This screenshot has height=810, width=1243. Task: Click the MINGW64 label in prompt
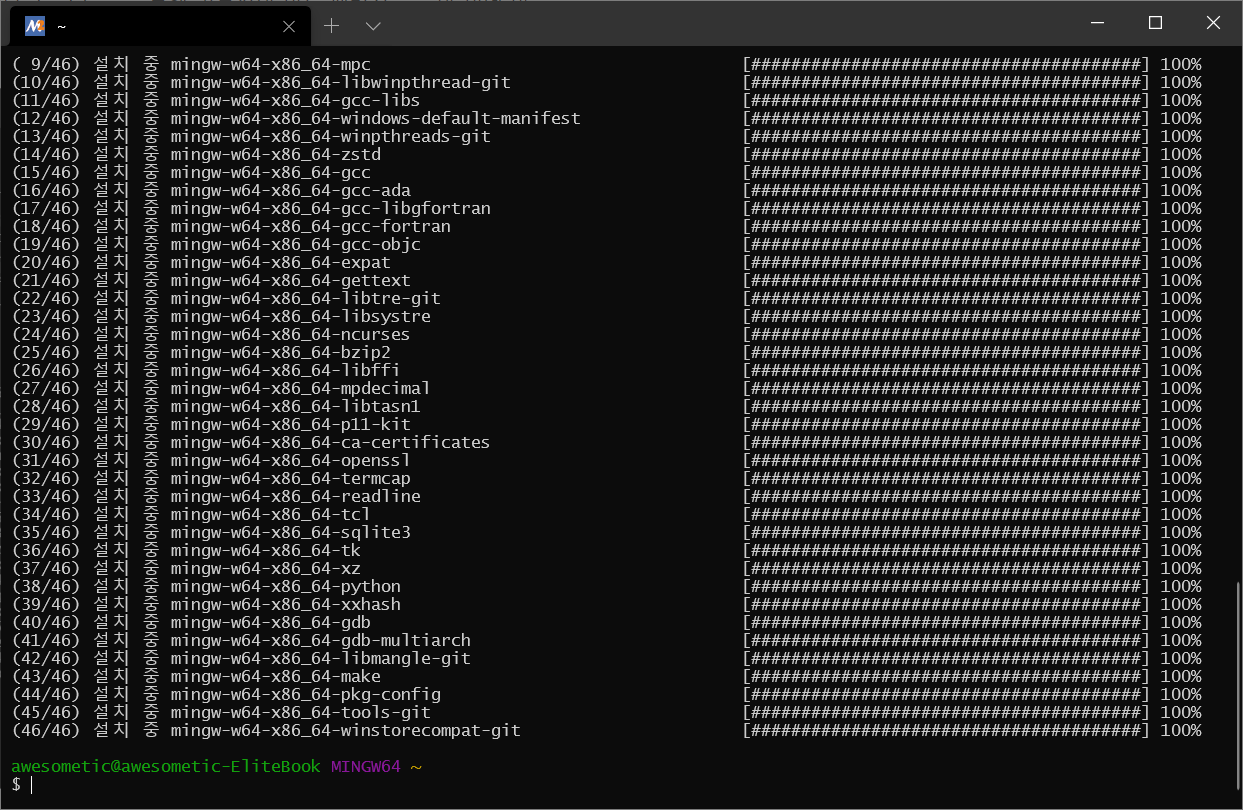coord(366,767)
